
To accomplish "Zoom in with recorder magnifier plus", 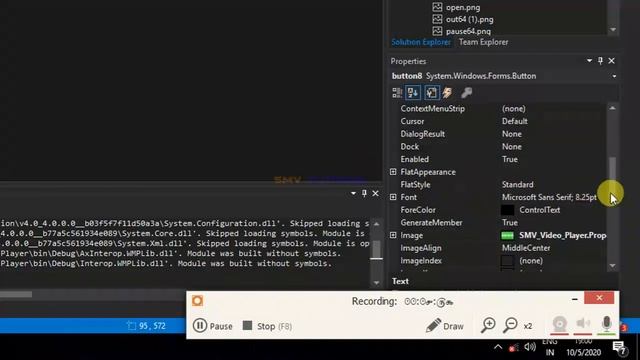I will click(488, 325).
